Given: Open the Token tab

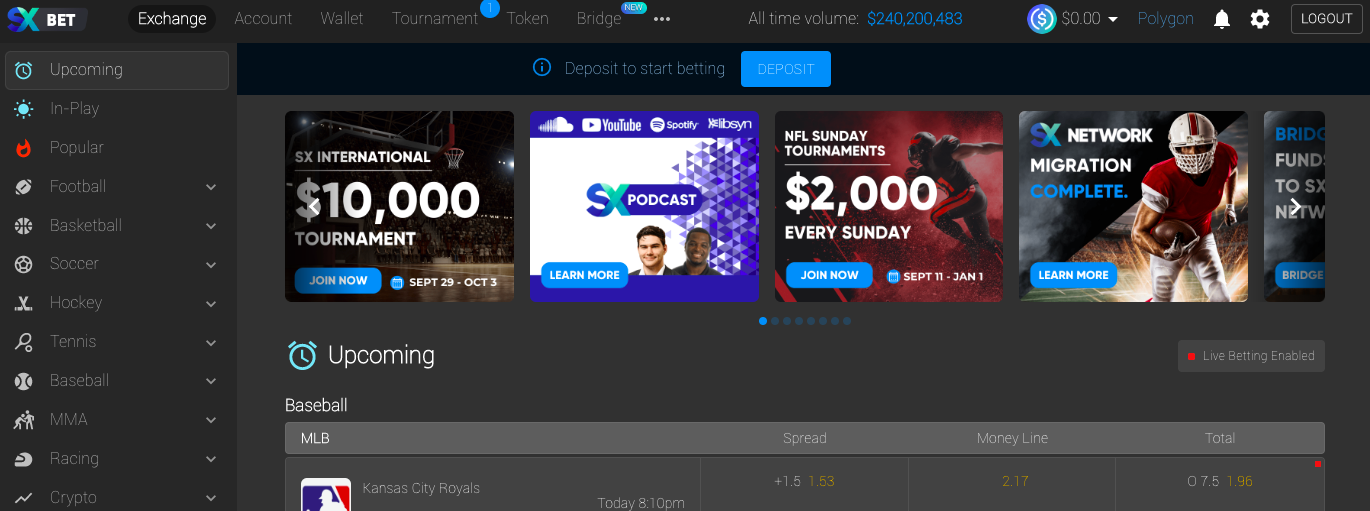Looking at the screenshot, I should point(527,19).
